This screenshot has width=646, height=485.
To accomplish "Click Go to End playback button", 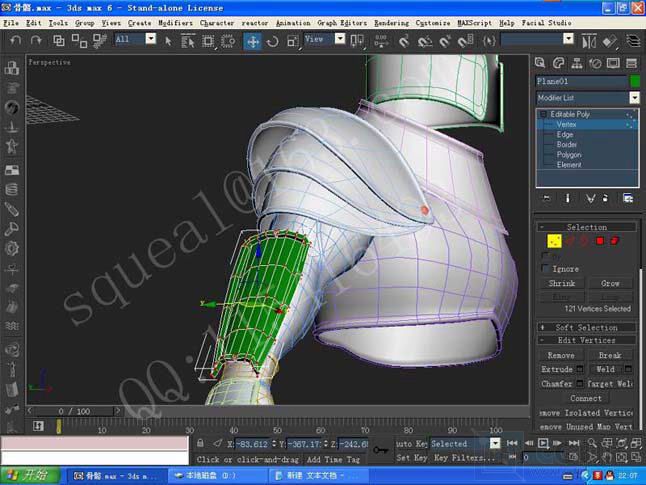I will click(574, 443).
